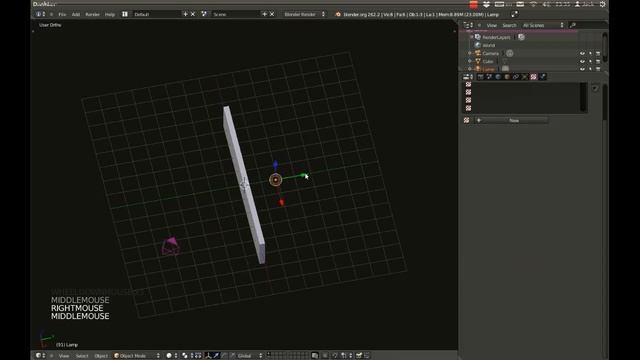Image resolution: width=640 pixels, height=360 pixels.
Task: Delete the Default screen layout
Action: tap(193, 14)
